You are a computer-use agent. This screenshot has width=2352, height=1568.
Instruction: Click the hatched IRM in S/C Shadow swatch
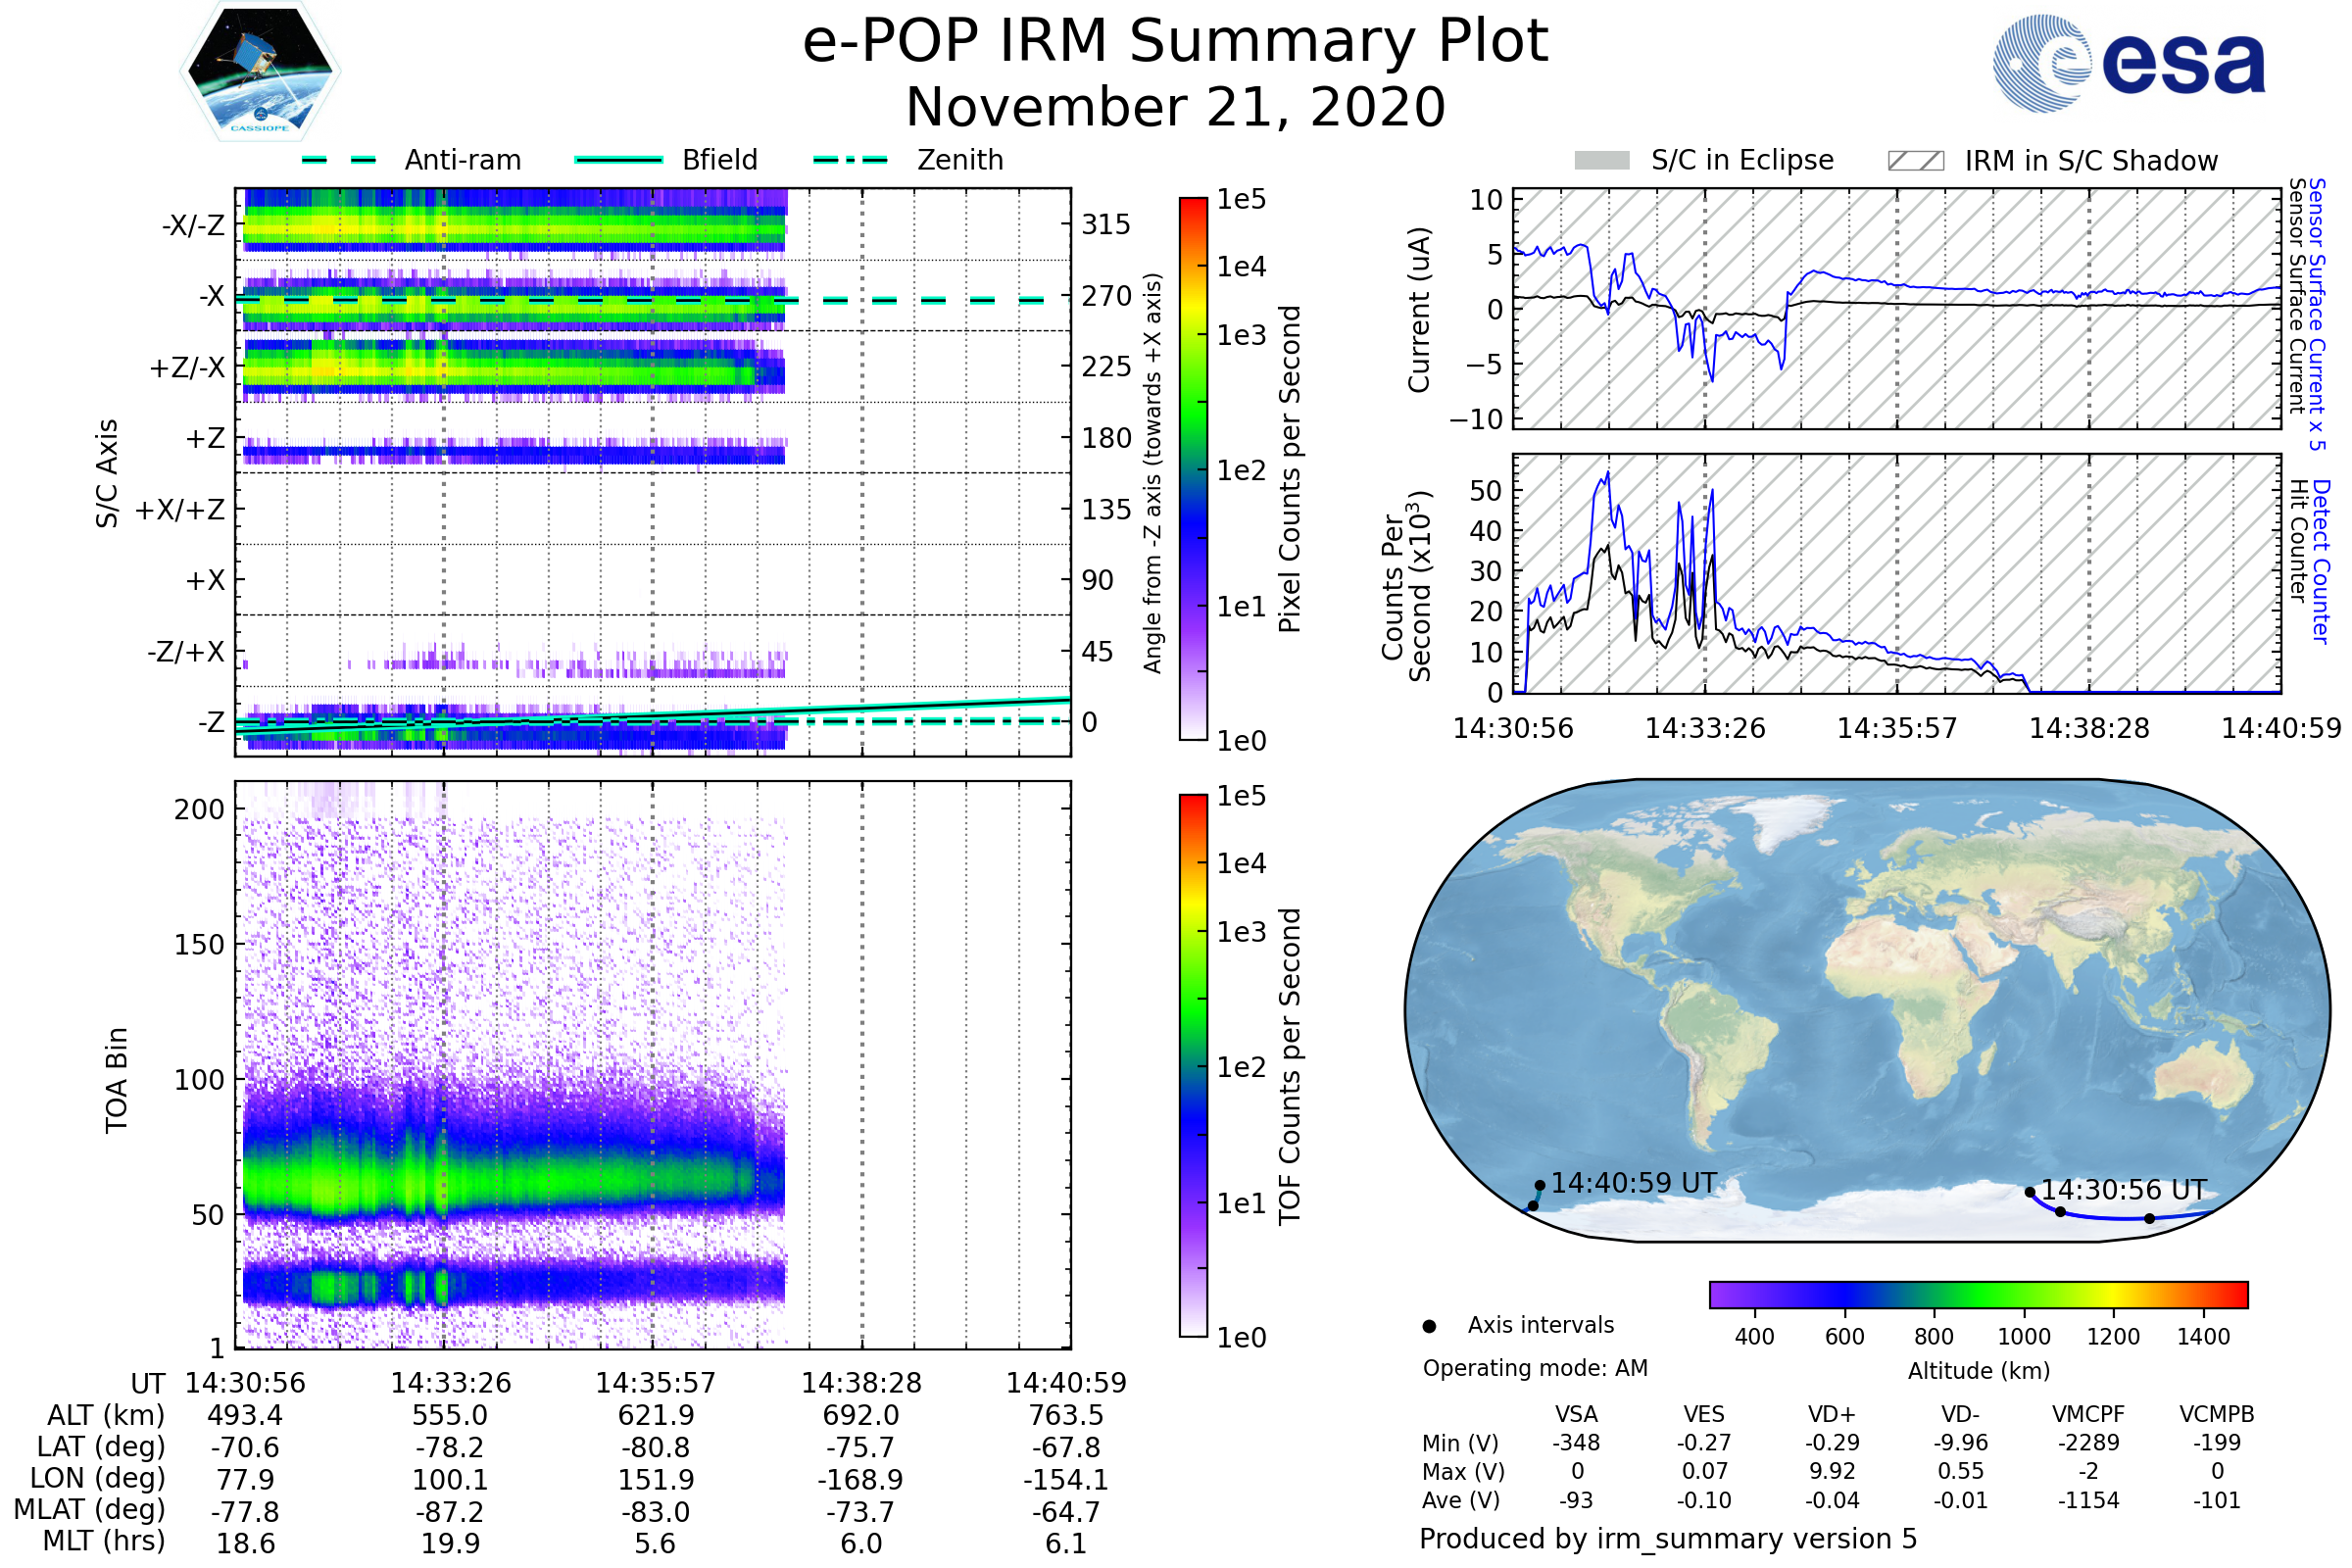click(1915, 161)
